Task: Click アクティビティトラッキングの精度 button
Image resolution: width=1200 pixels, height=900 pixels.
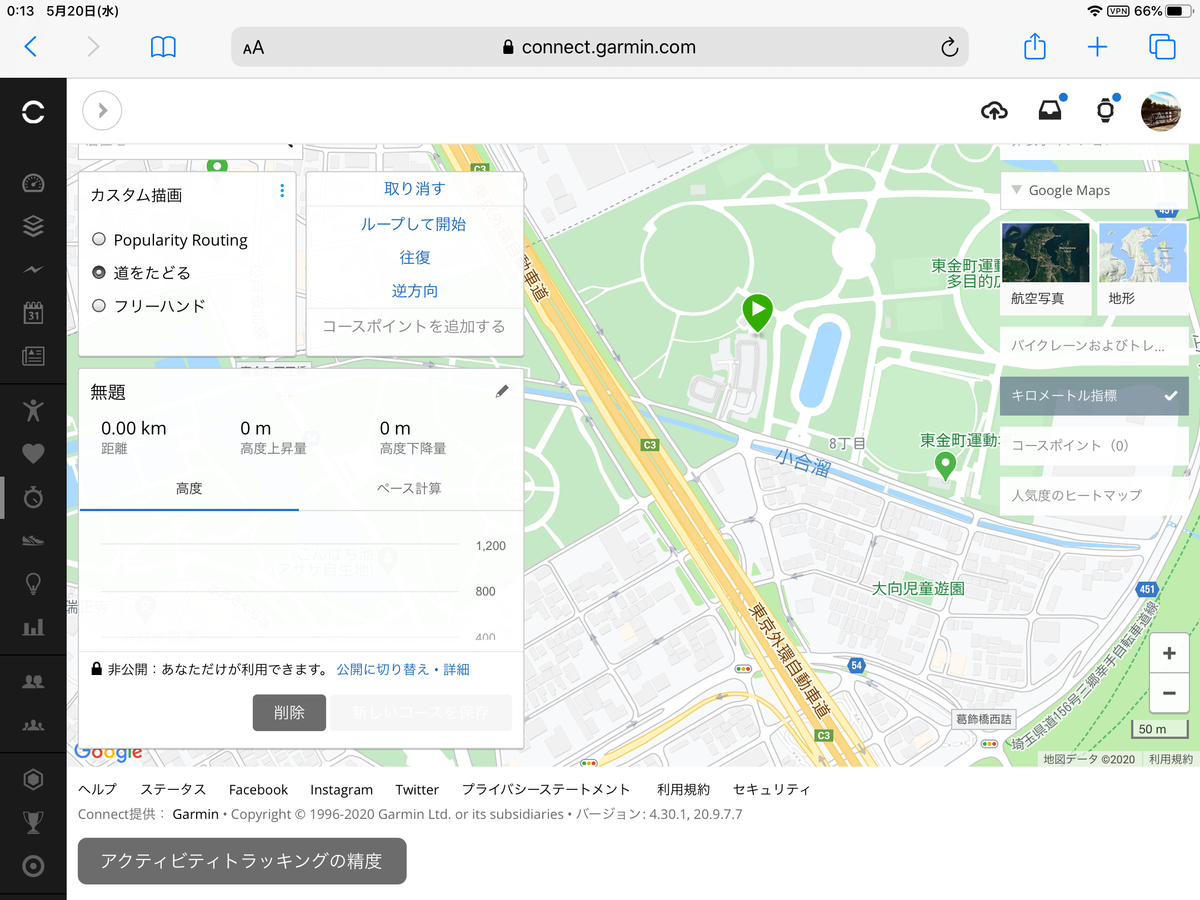Action: pyautogui.click(x=242, y=860)
